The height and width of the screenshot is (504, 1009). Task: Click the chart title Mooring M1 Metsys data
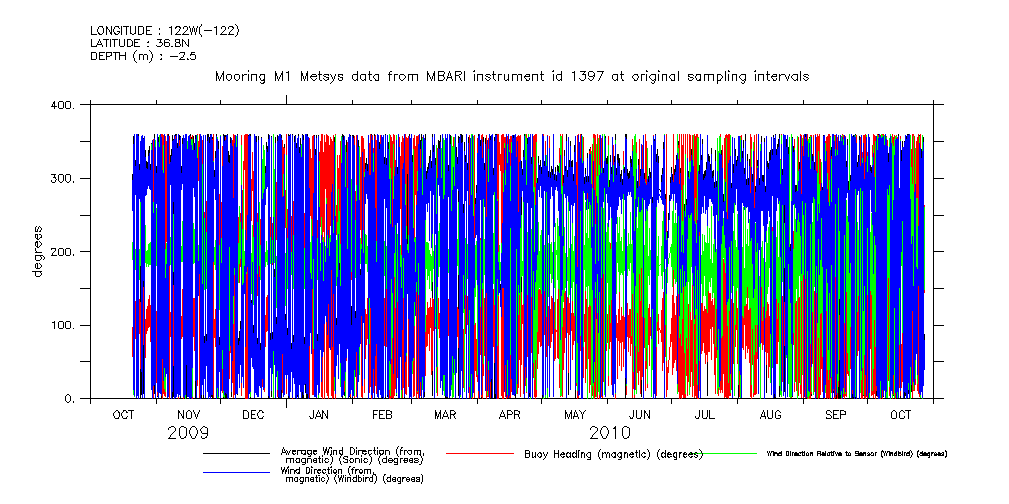click(512, 76)
